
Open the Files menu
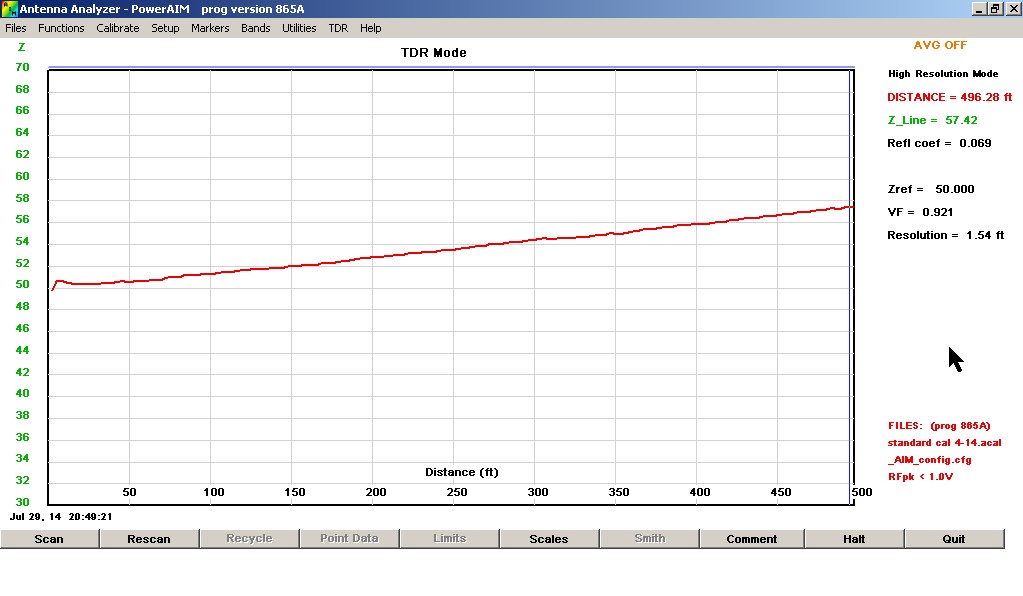[x=16, y=28]
